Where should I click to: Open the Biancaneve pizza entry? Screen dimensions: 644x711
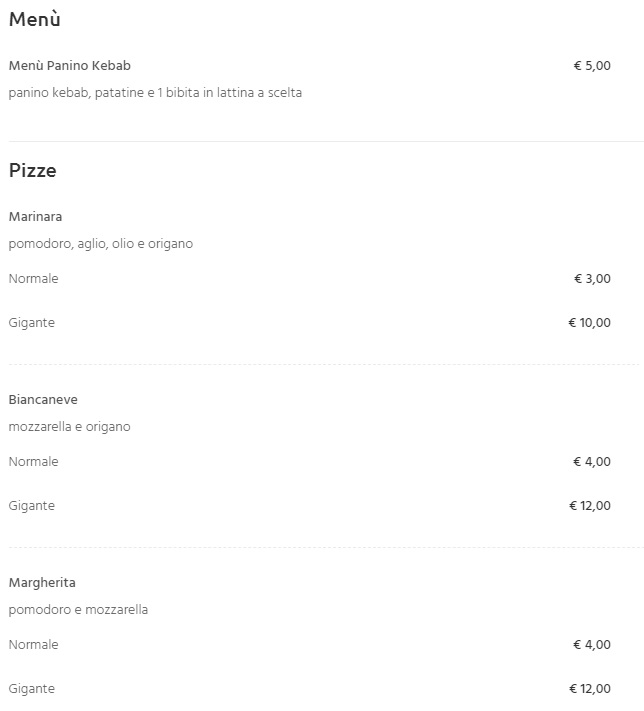[x=43, y=400]
